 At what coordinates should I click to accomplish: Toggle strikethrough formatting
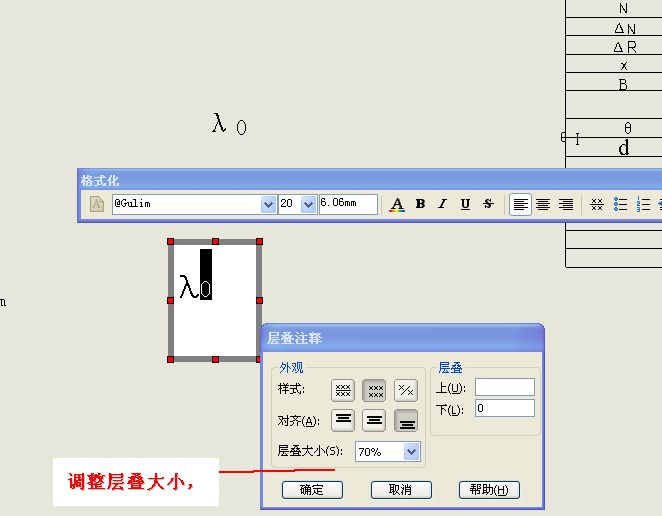[488, 204]
